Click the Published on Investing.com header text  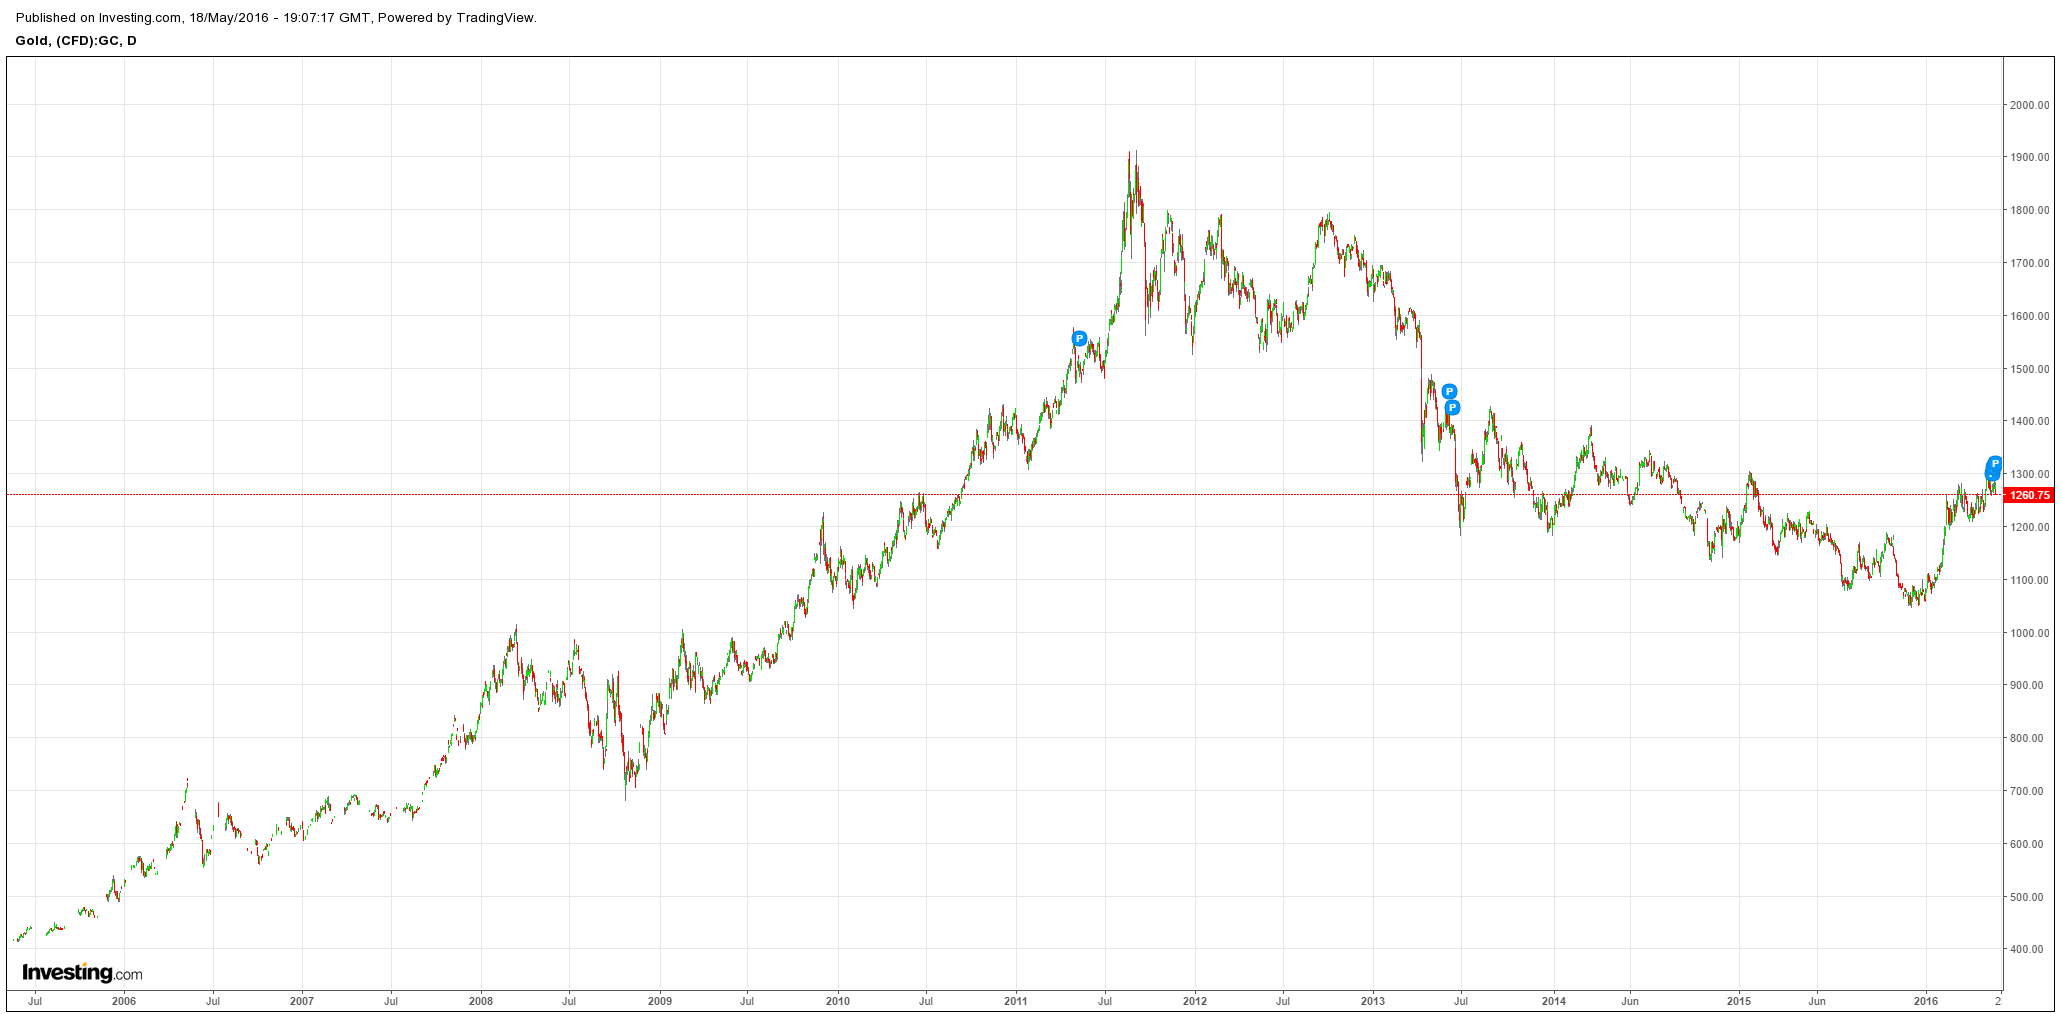276,18
